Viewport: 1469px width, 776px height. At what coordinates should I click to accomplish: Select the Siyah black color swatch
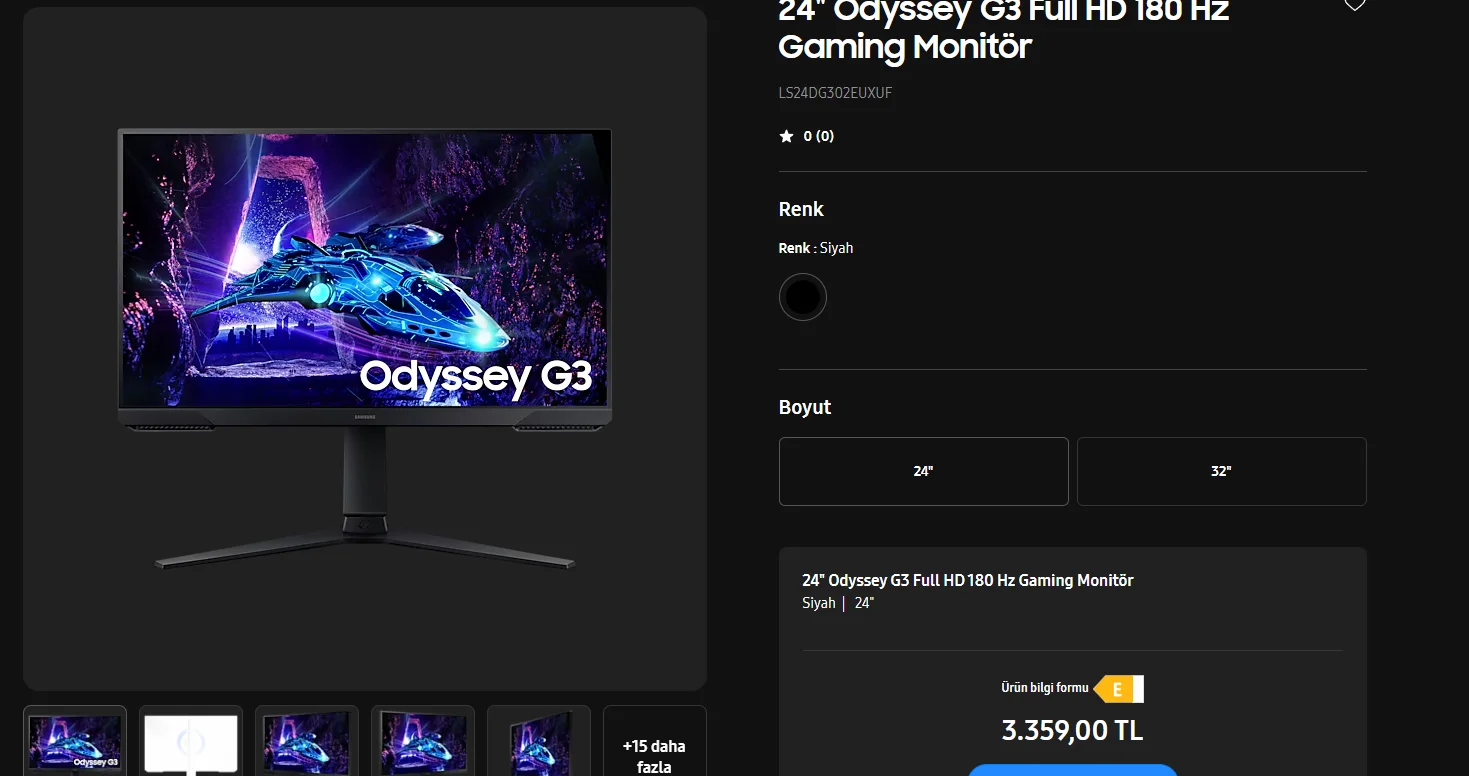[x=802, y=297]
